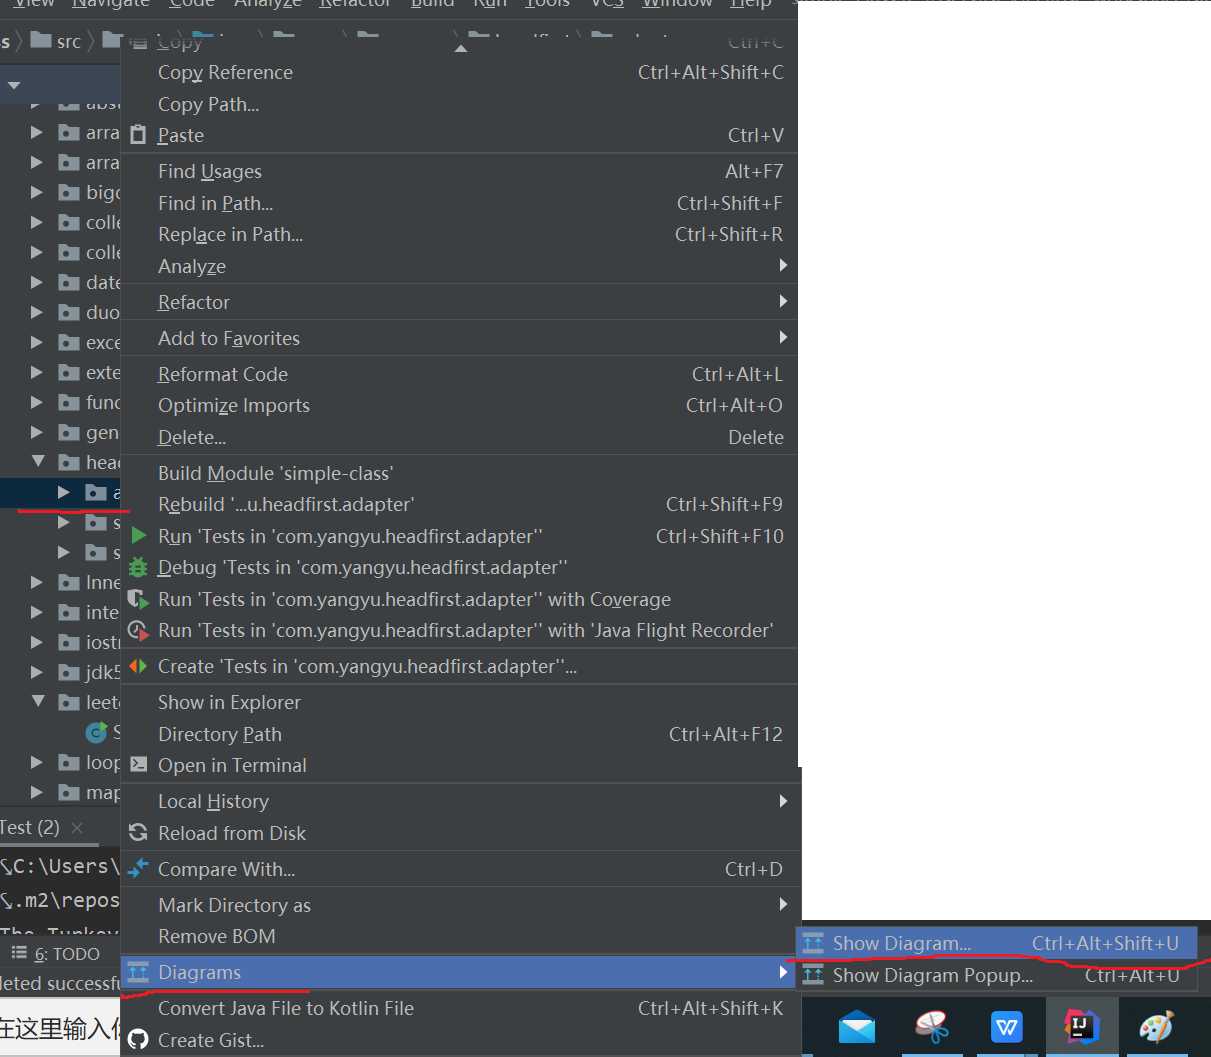Expand the Refactor submenu arrow
Screen dimensions: 1211x1057
[783, 301]
